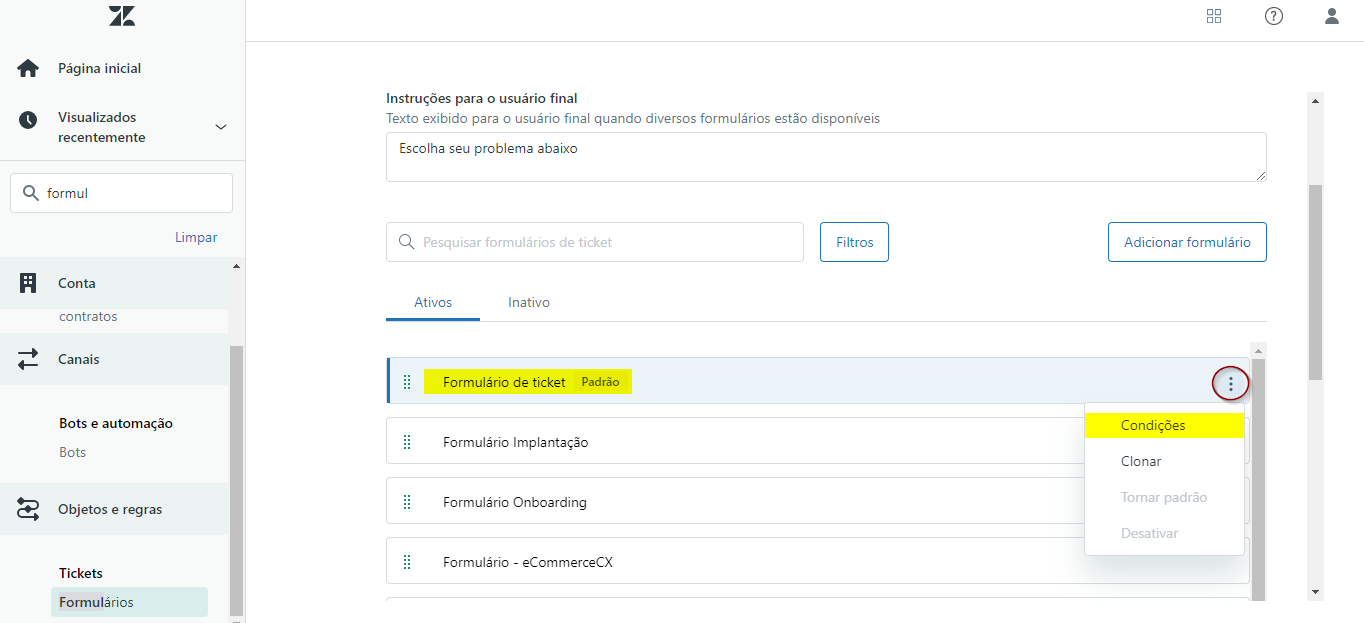This screenshot has height=623, width=1364.
Task: Select Condições from the context menu
Action: 1153,425
